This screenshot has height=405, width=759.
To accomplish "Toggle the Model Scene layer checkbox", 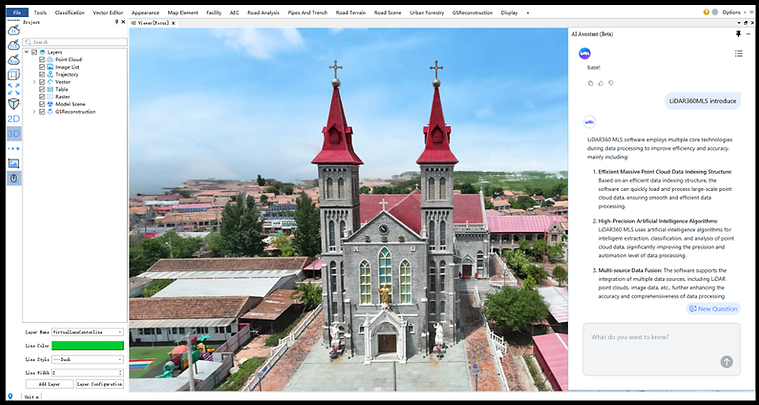I will [x=42, y=104].
